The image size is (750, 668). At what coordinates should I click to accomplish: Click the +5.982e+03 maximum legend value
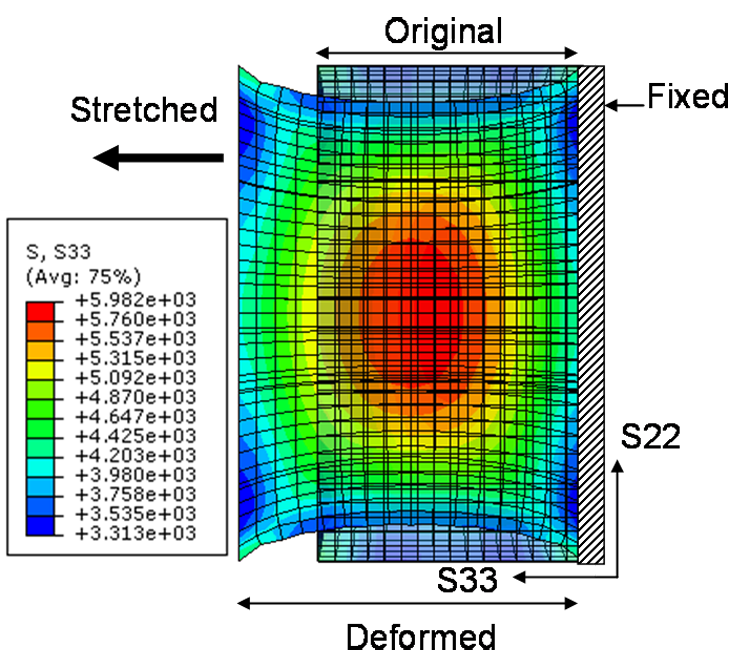pos(136,299)
